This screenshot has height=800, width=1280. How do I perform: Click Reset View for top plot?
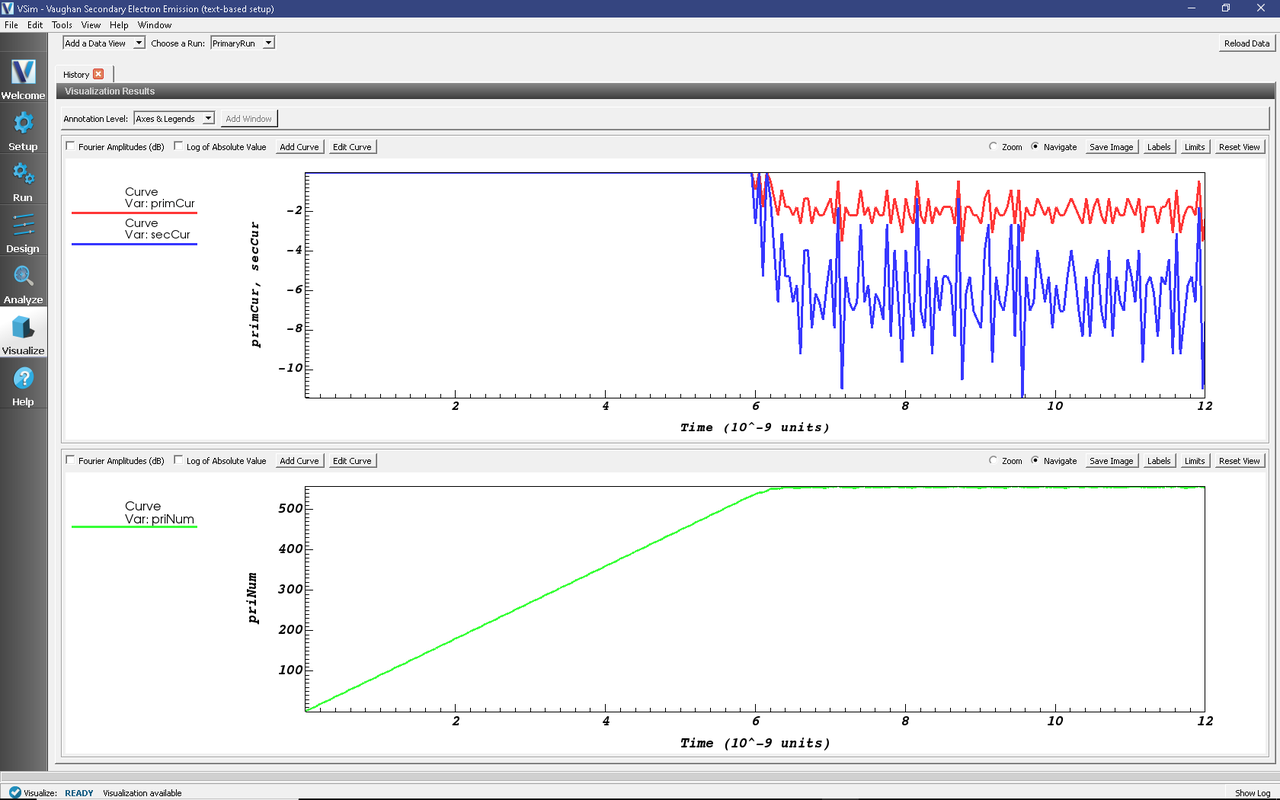tap(1239, 147)
